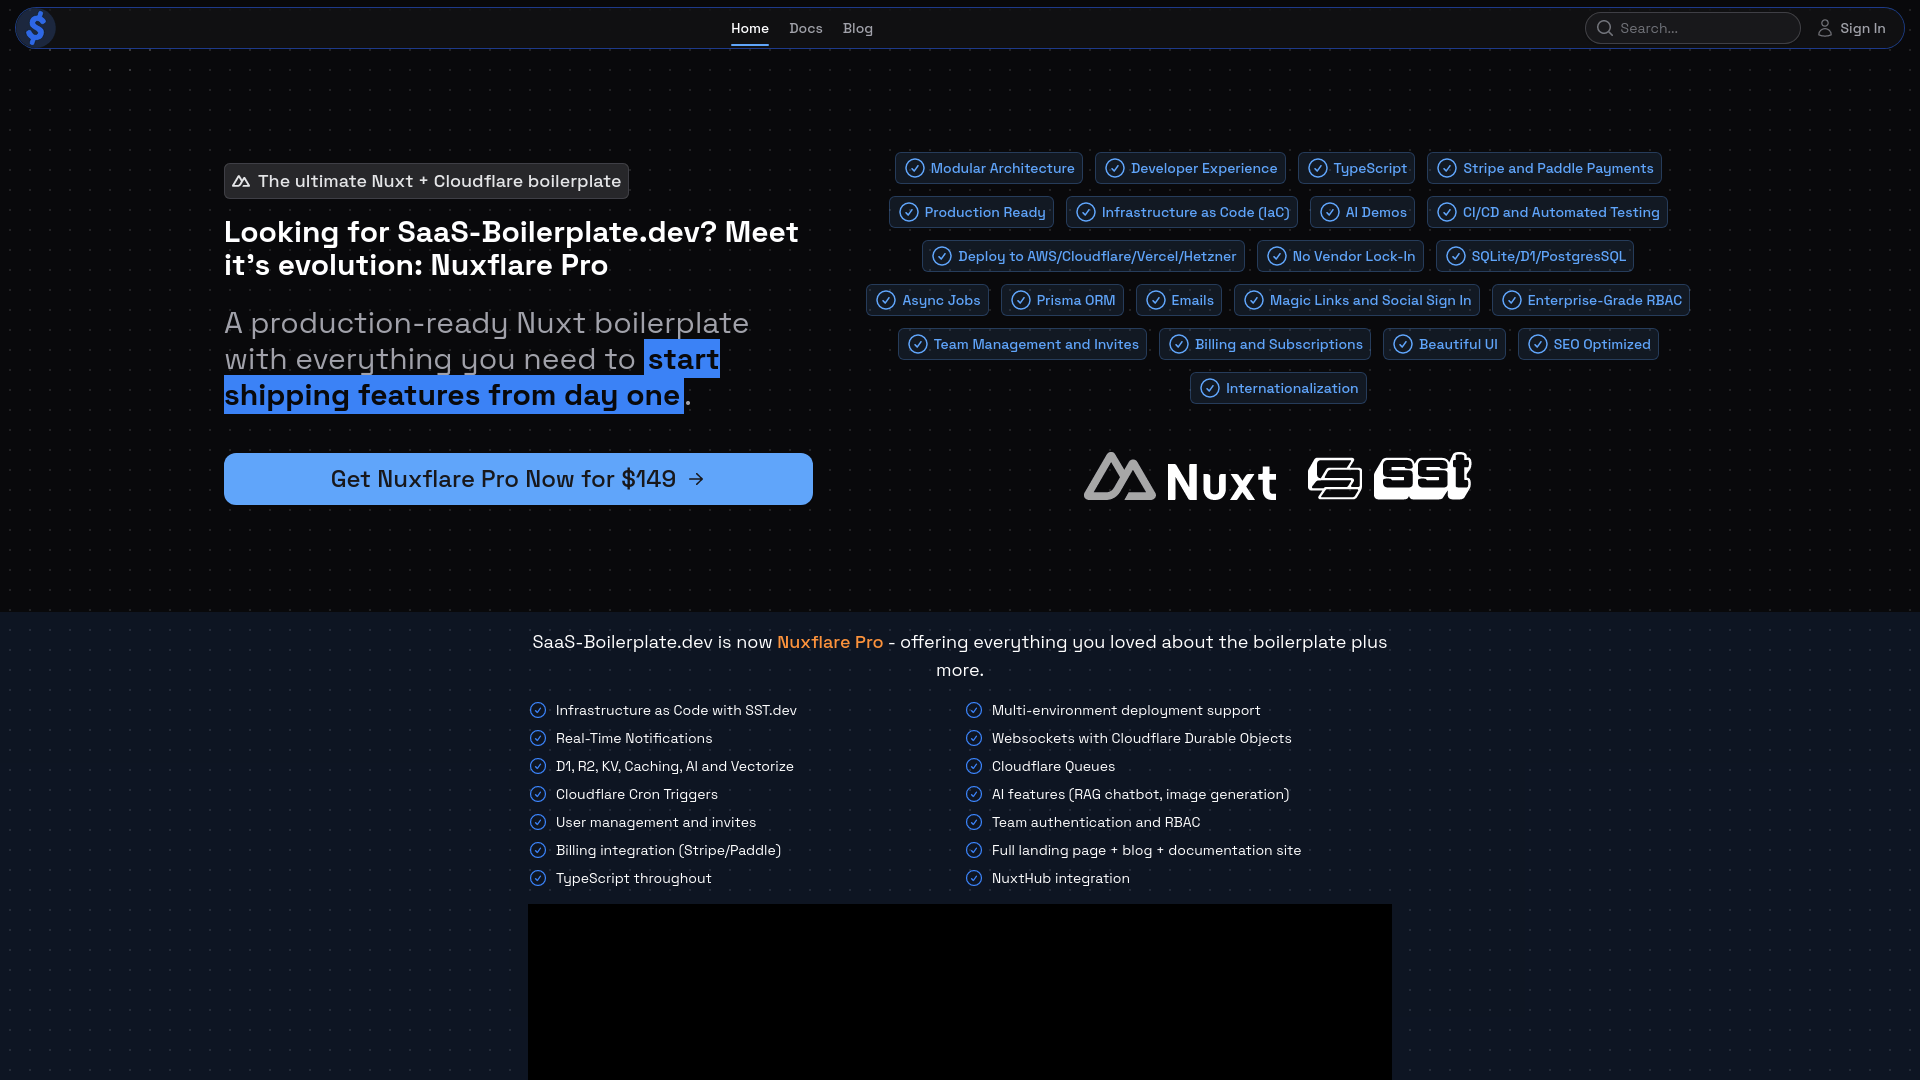
Task: Click 'D1, R2, KV, Caching, AI and Vectorize'
Action: click(675, 766)
